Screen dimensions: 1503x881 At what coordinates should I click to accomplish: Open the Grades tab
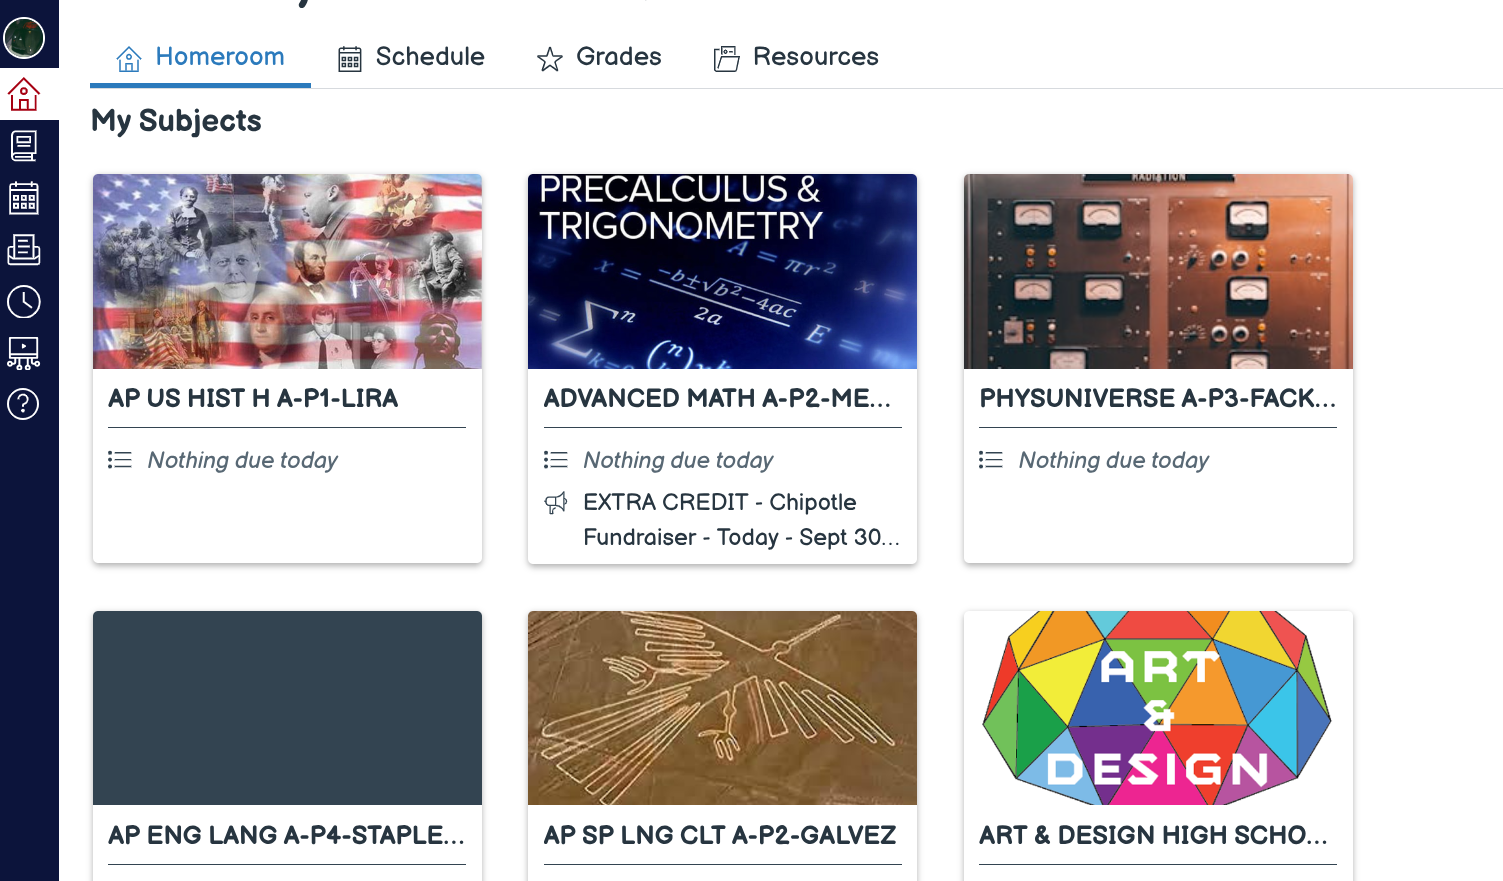599,57
